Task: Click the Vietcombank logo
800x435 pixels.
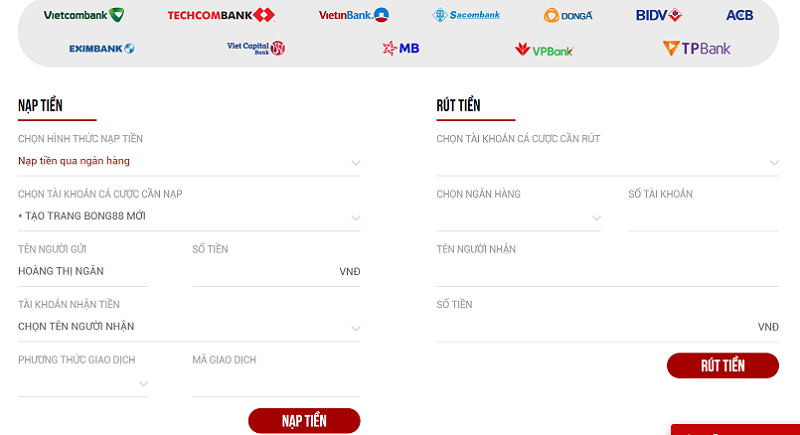Action: 84,15
